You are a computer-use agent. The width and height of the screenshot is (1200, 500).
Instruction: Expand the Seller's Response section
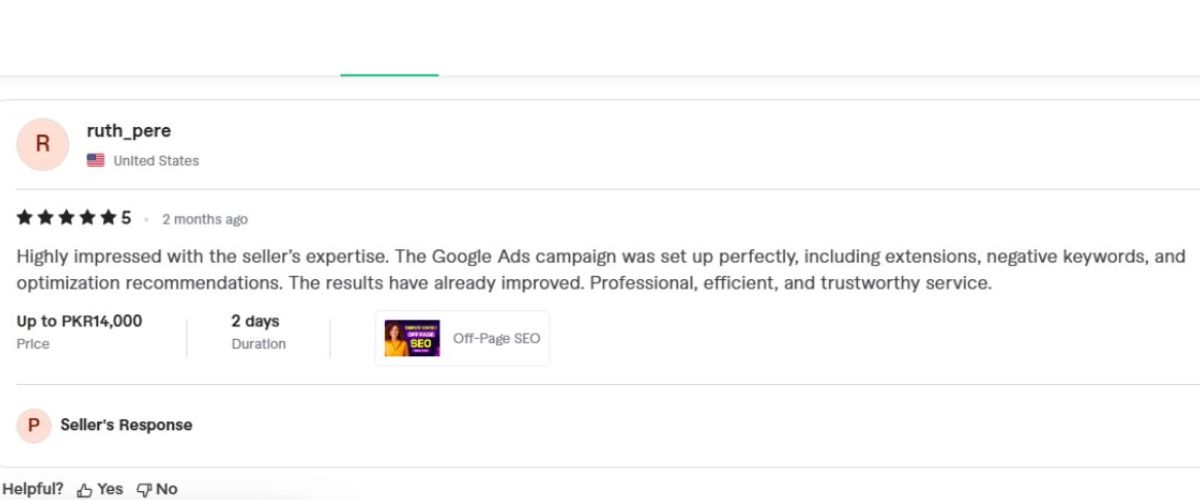pos(126,425)
